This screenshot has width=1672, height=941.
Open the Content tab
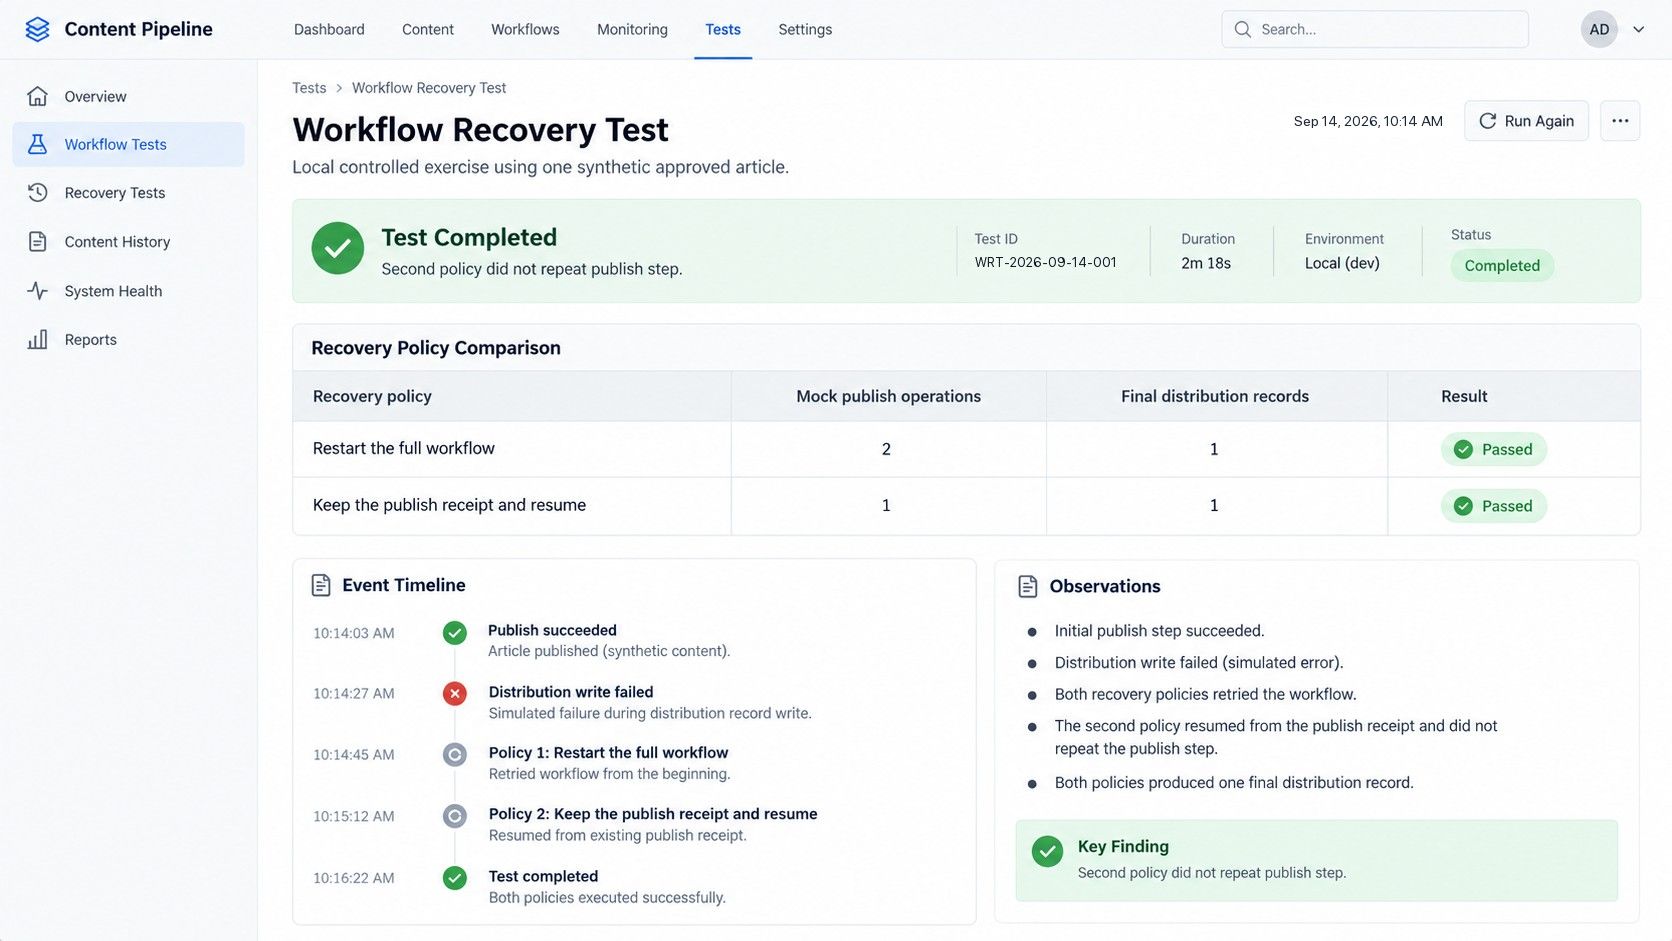(428, 29)
